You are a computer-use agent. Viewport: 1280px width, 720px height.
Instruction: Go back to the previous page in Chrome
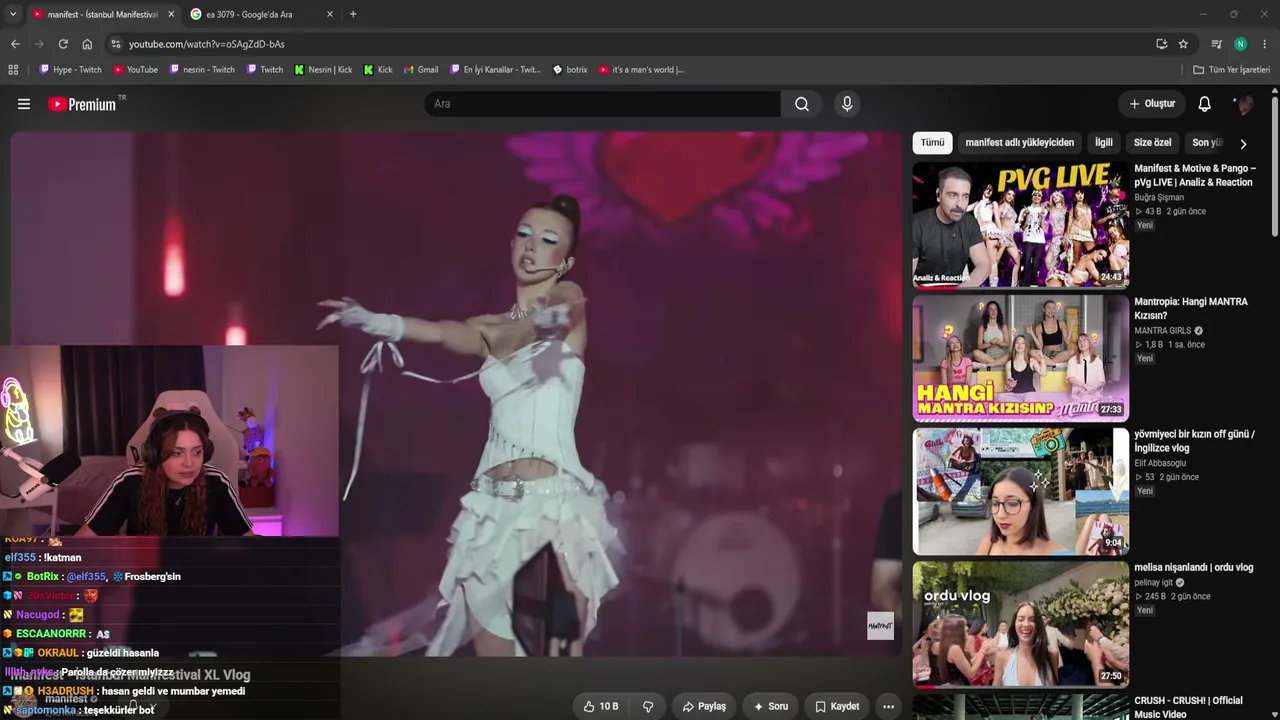(x=15, y=44)
